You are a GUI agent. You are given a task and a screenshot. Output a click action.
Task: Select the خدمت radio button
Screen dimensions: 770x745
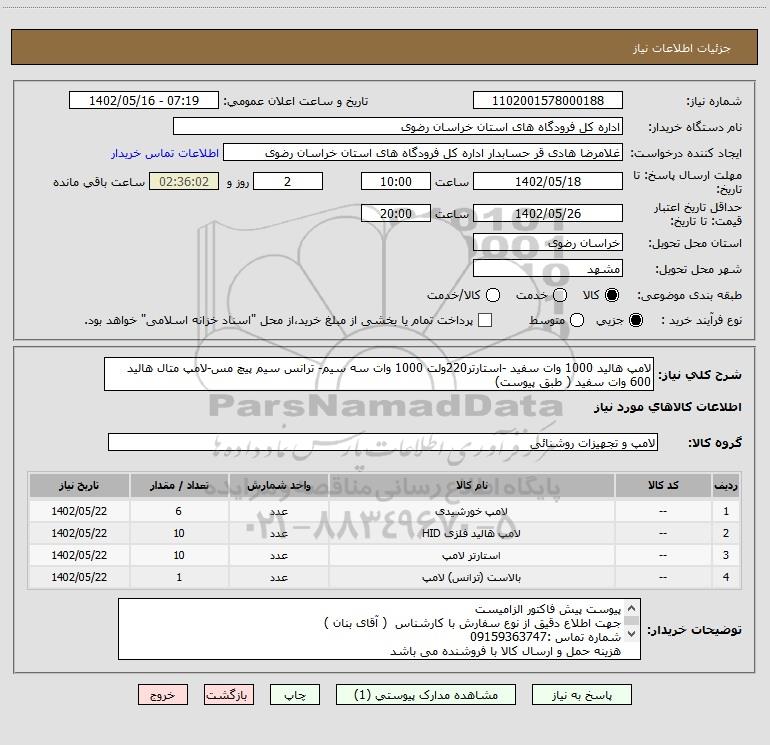coord(560,295)
